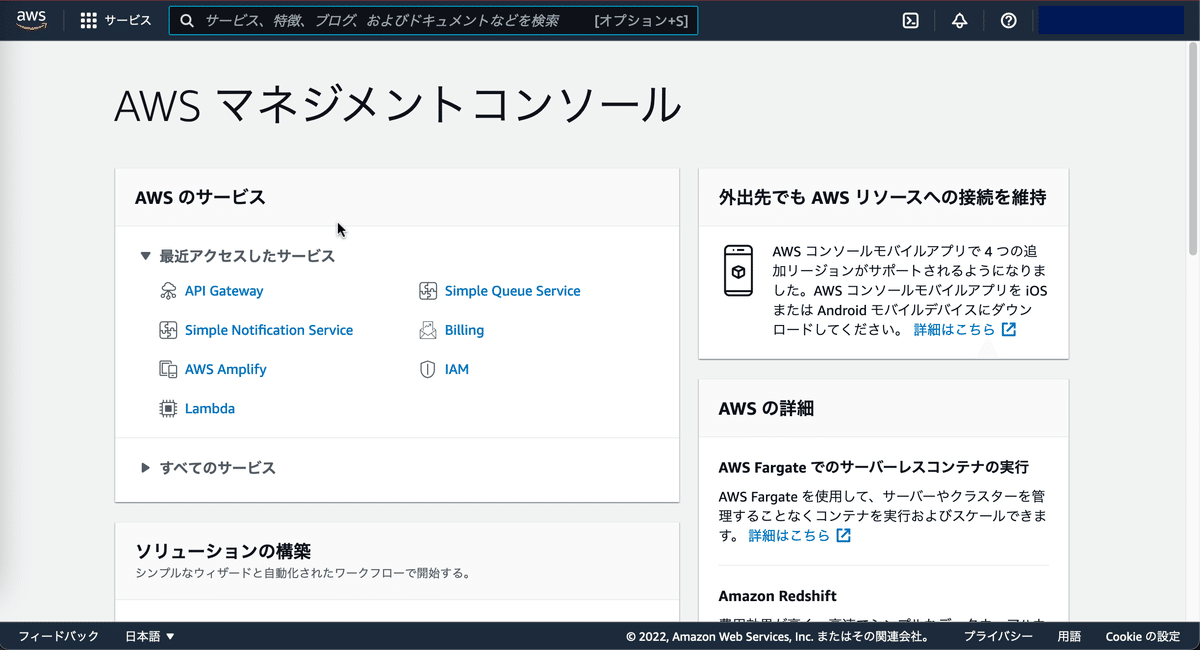The image size is (1200, 650).
Task: Click the API Gateway service icon
Action: [168, 291]
